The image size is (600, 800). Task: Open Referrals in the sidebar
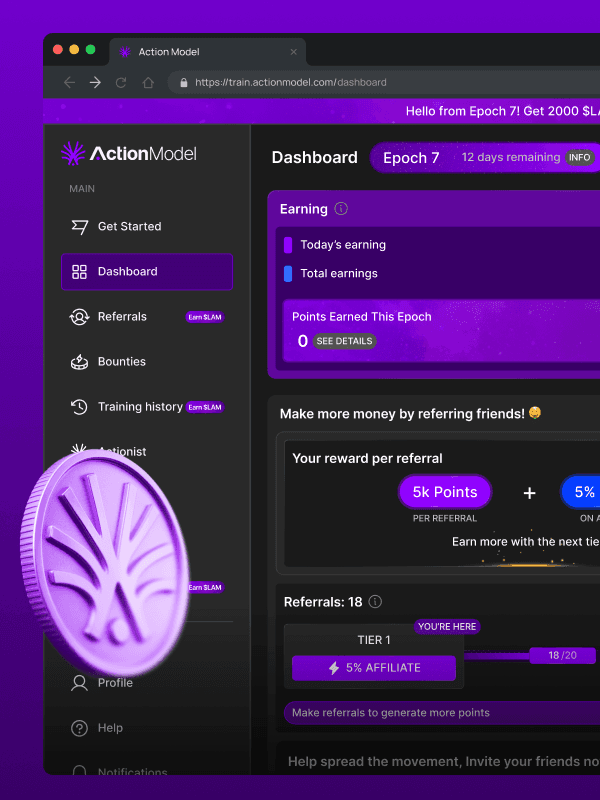(147, 317)
